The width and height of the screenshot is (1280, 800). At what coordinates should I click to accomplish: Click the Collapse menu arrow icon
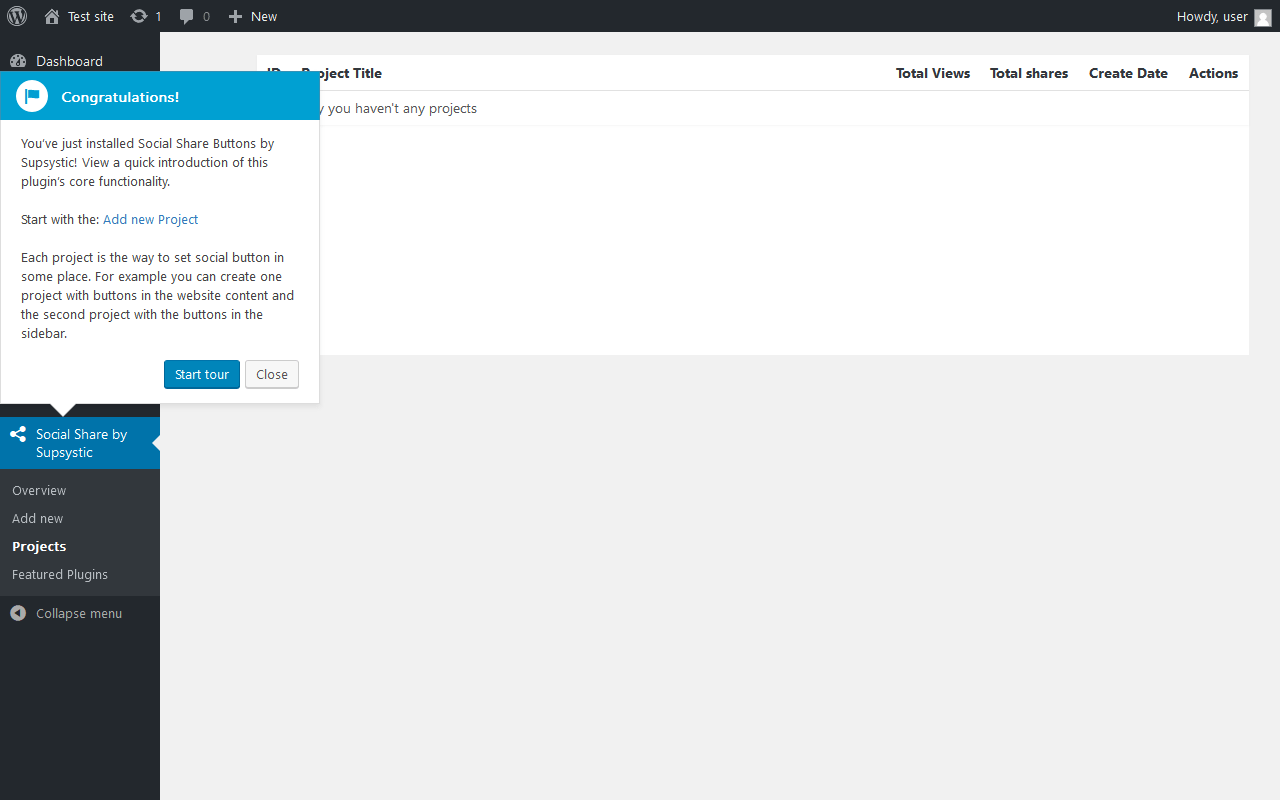click(x=18, y=613)
